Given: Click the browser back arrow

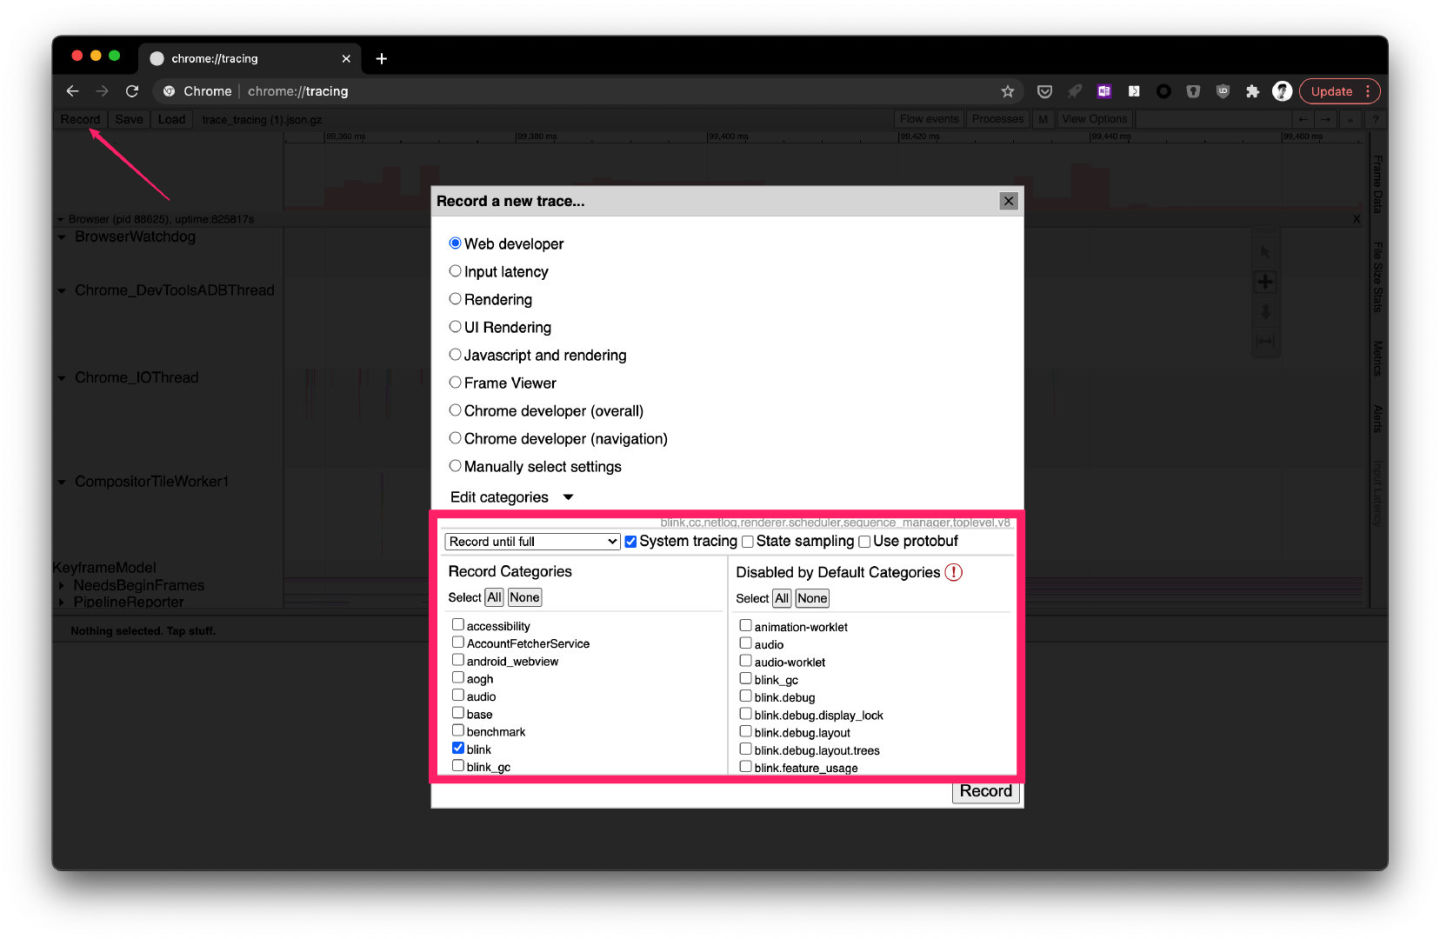Looking at the screenshot, I should coord(72,91).
